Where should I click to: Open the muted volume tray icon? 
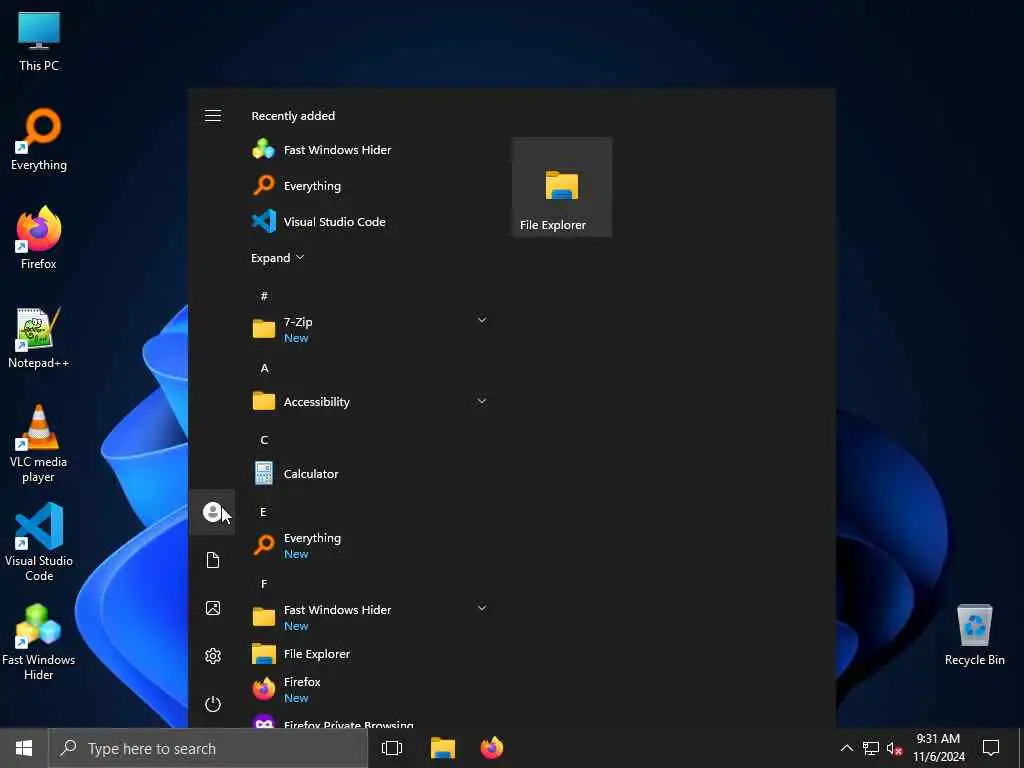pos(895,748)
